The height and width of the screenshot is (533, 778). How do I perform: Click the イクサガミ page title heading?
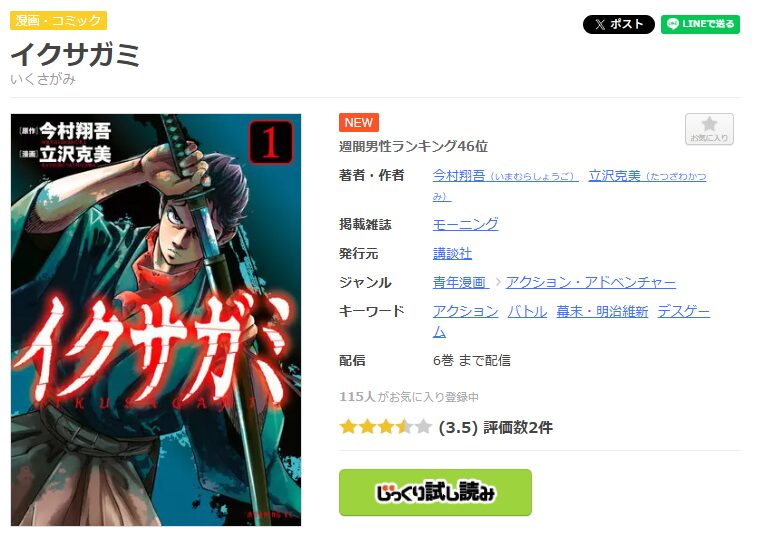[x=75, y=54]
